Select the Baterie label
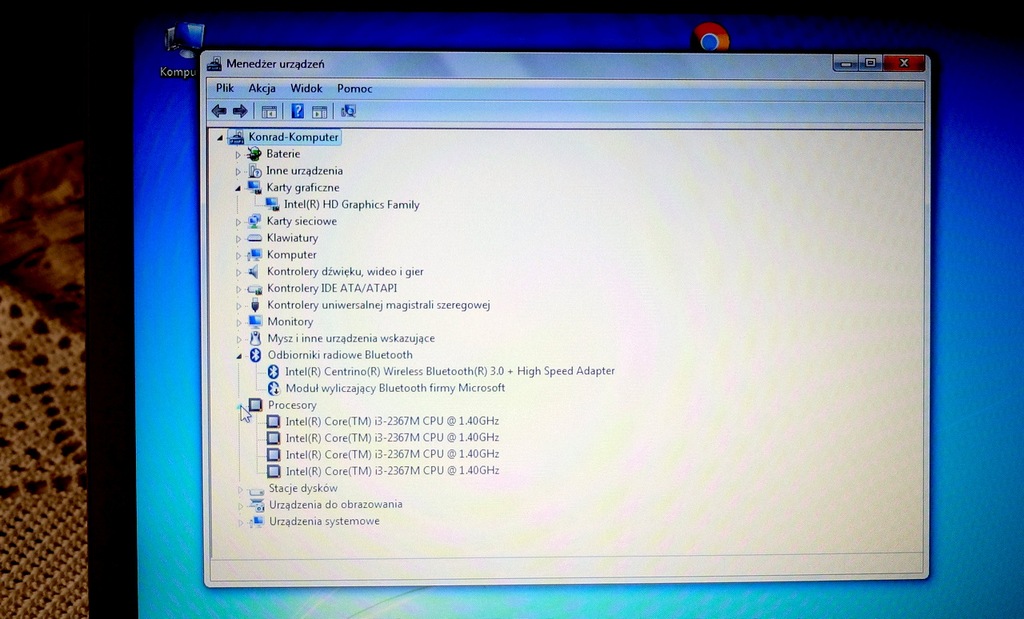 click(x=283, y=154)
